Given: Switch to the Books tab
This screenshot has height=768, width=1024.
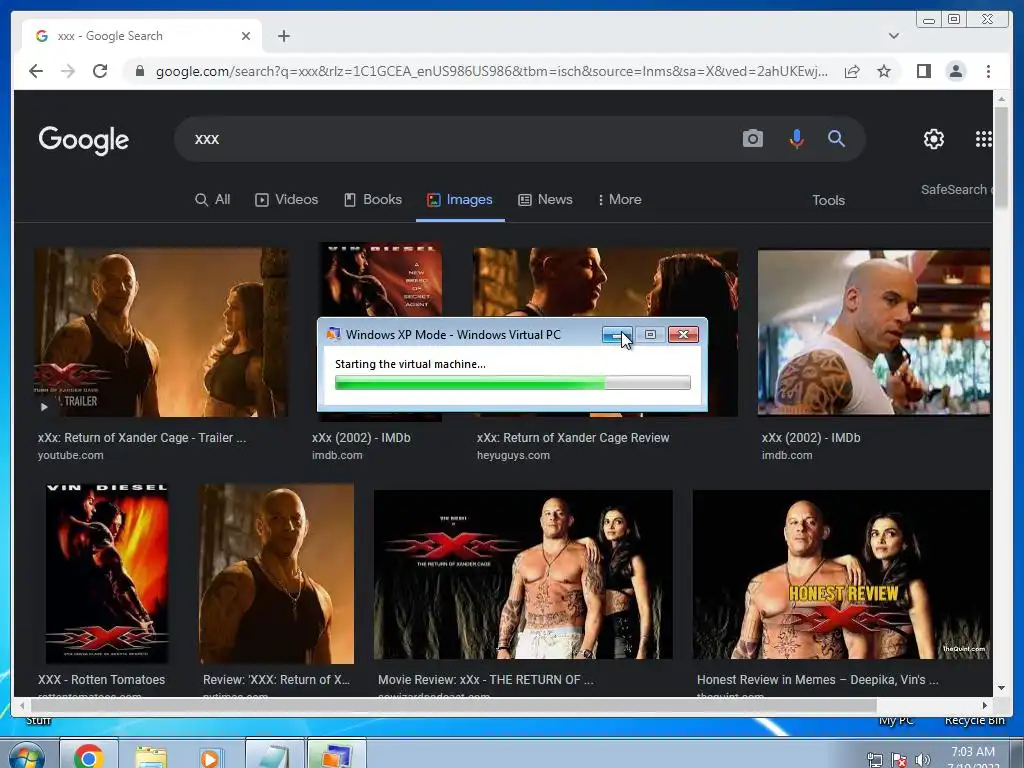Looking at the screenshot, I should coord(373,199).
